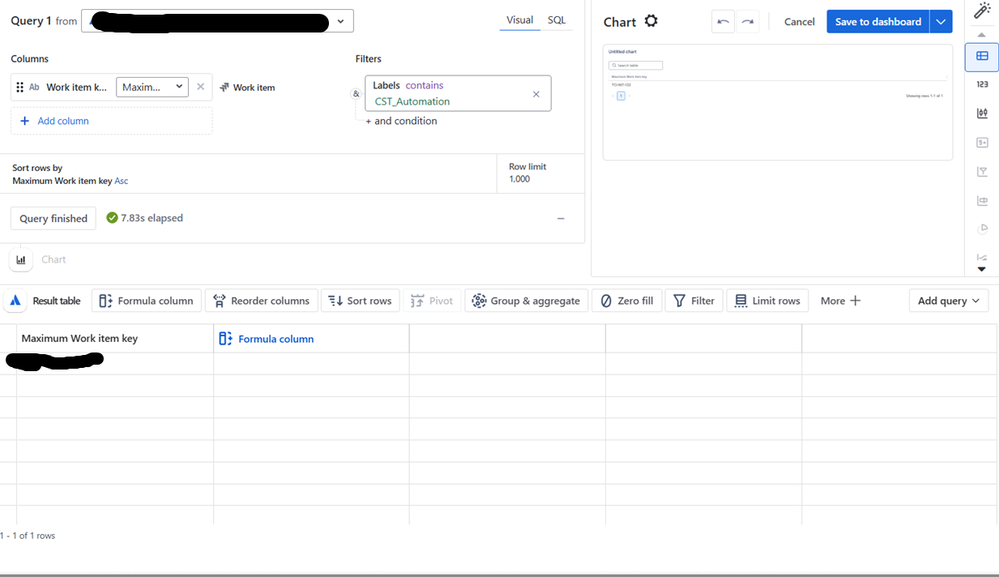Click the 7.83s elapsed status
The width and height of the screenshot is (999, 577).
(x=145, y=218)
